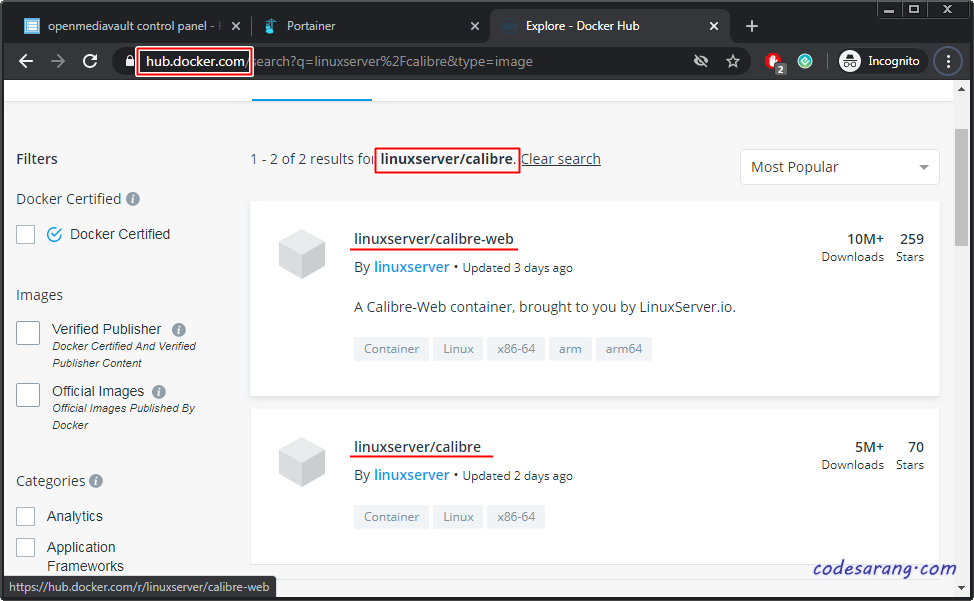Check the Official Images filter
Viewport: 974px width, 601px height.
coord(28,395)
